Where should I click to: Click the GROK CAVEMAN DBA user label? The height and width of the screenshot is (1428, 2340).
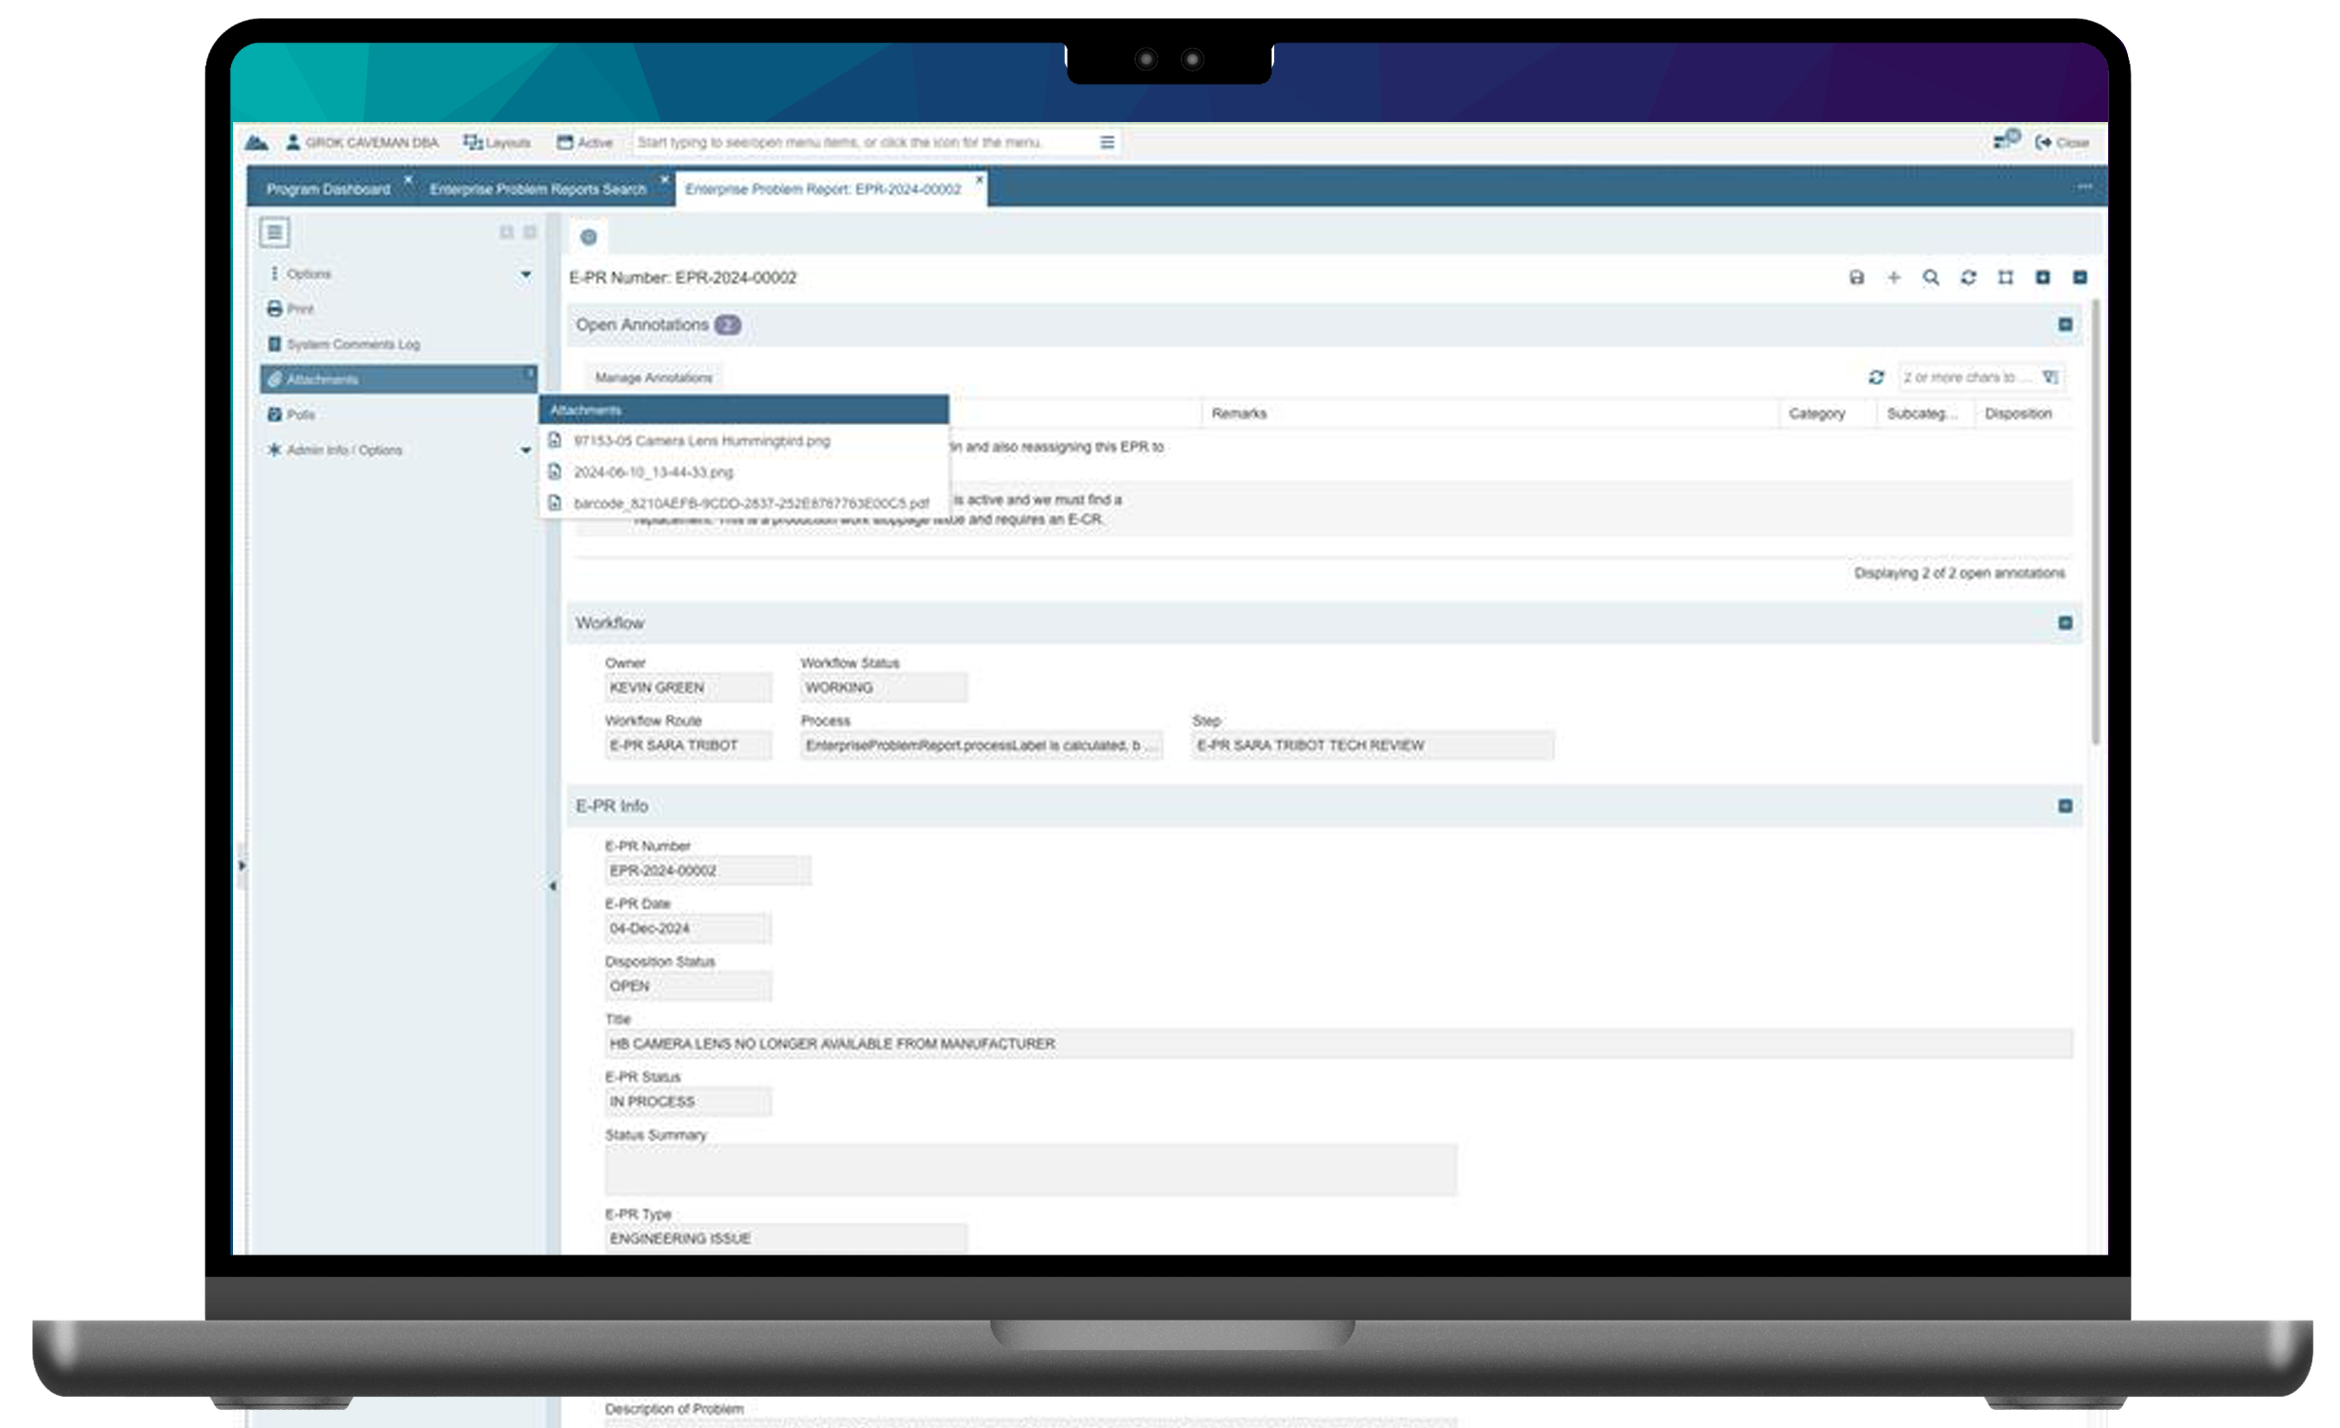point(362,143)
